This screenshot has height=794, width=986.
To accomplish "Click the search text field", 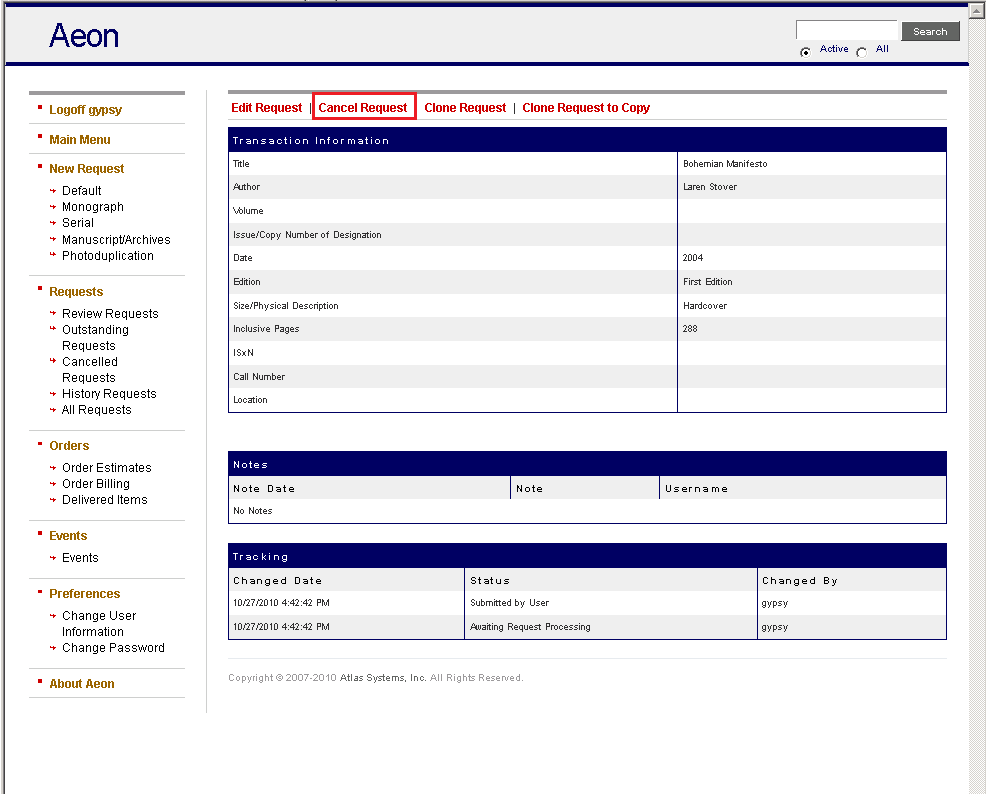I will (846, 31).
